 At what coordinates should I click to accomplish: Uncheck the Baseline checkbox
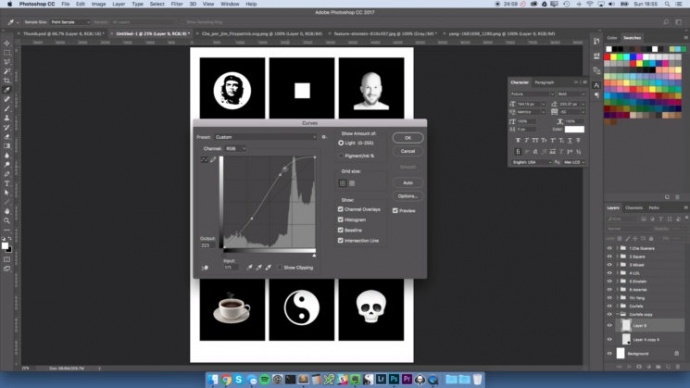pos(340,230)
